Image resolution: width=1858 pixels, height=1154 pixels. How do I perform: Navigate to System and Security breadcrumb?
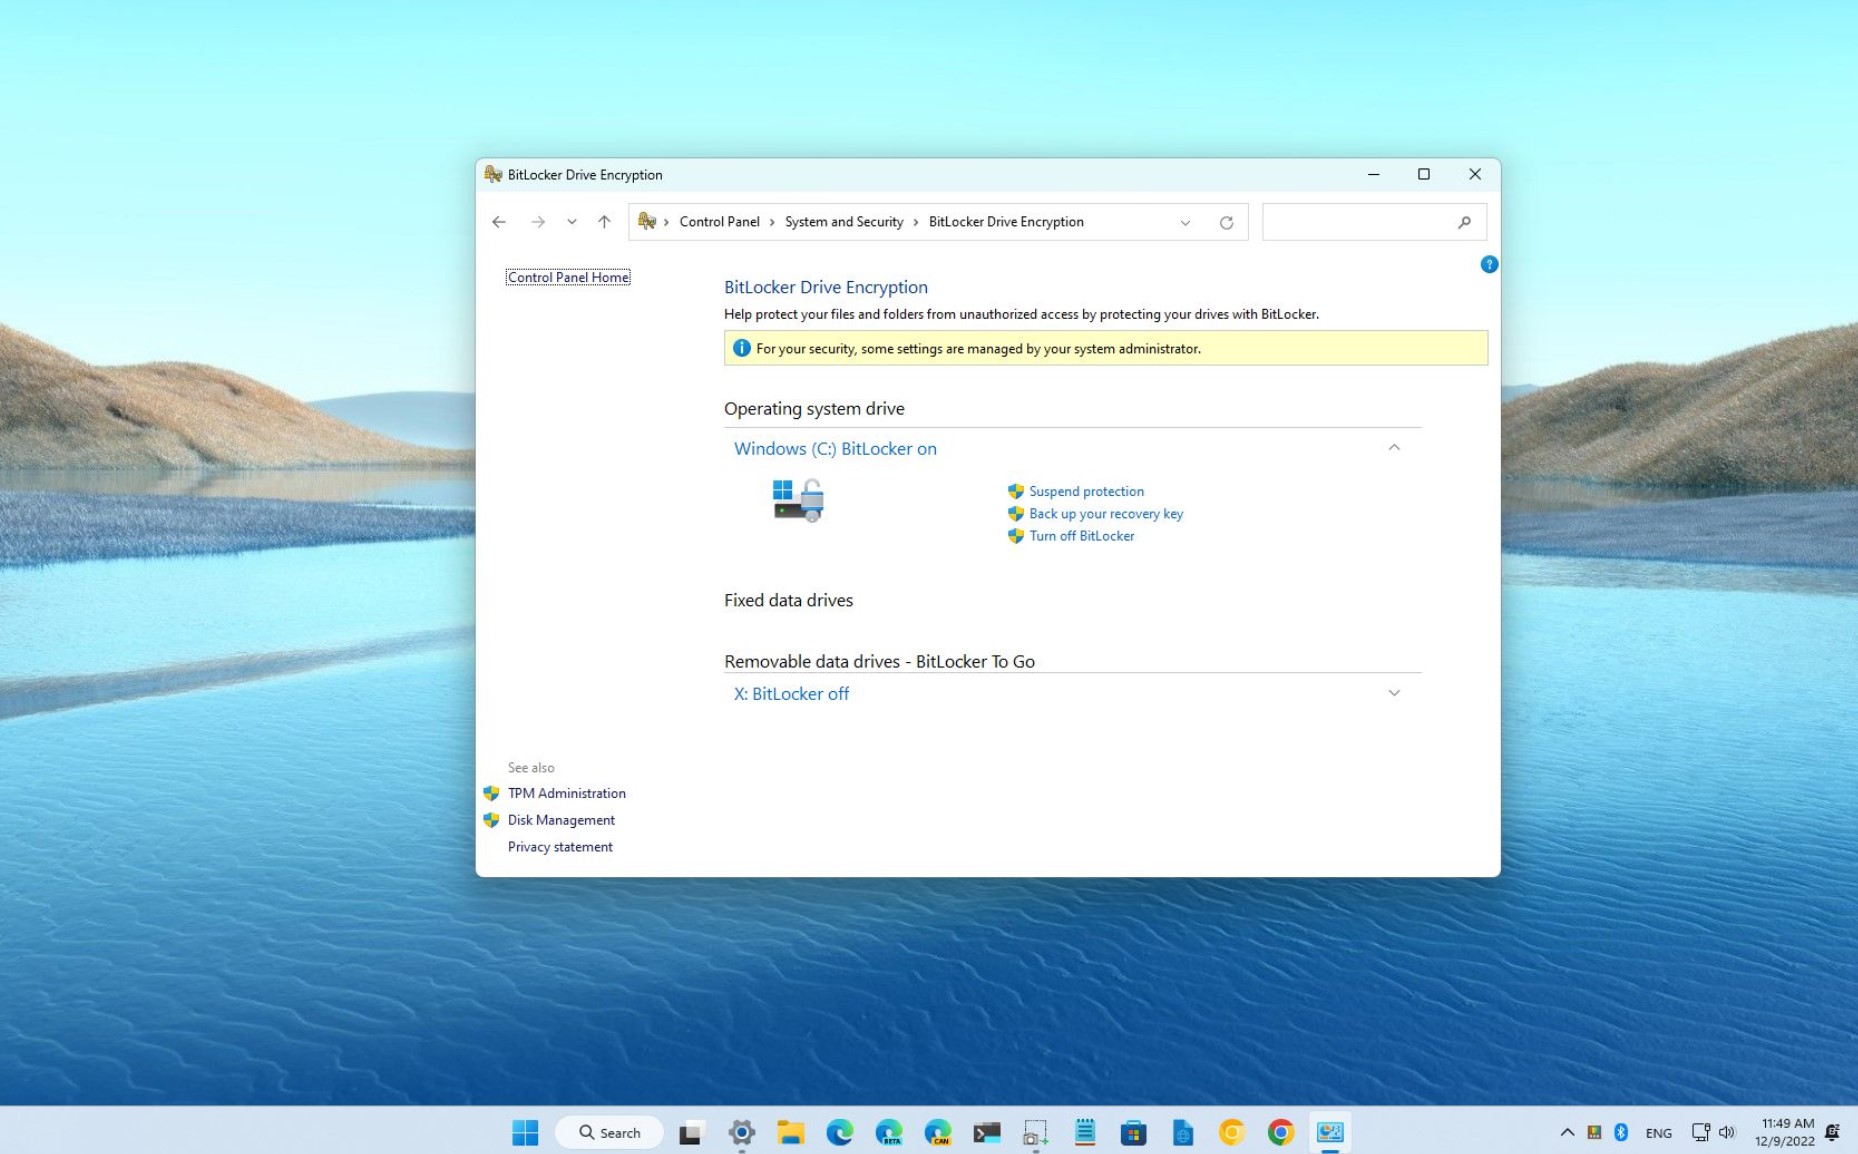pos(844,221)
